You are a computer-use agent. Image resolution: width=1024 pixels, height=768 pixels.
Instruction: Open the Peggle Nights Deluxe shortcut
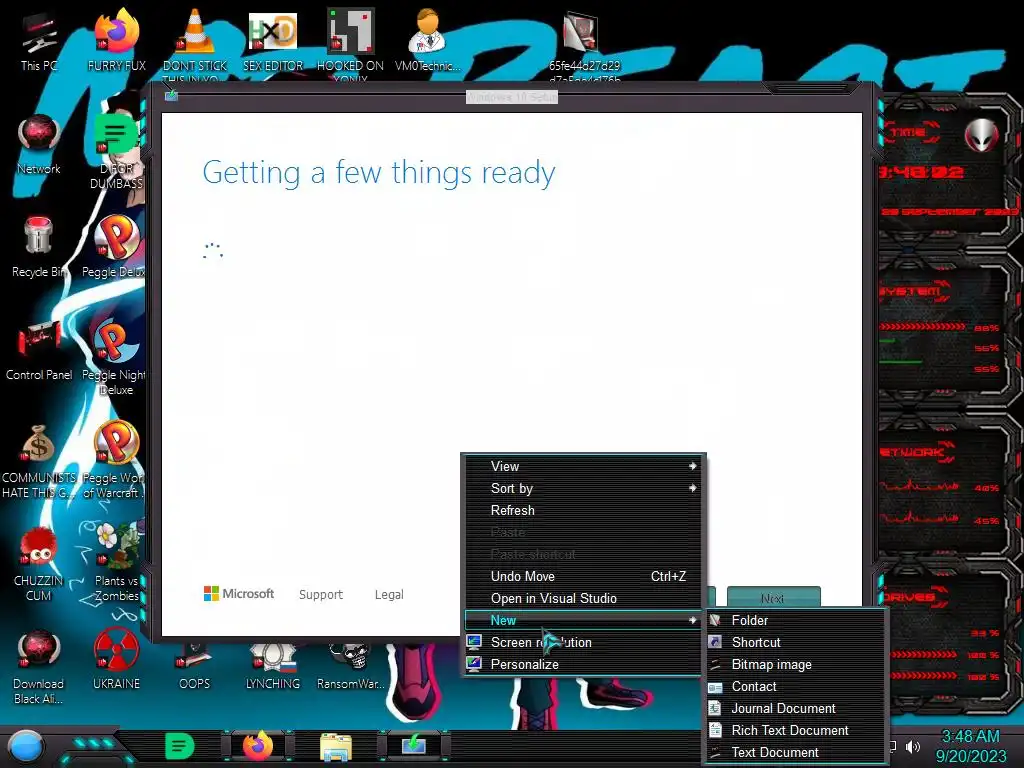coord(115,357)
